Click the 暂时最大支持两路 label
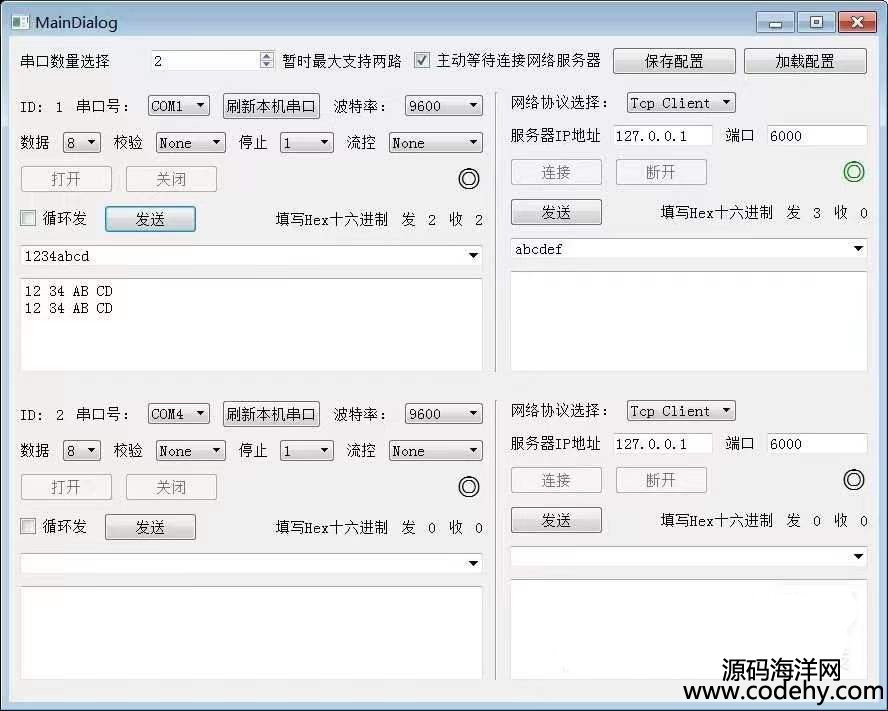888x711 pixels. 342,61
